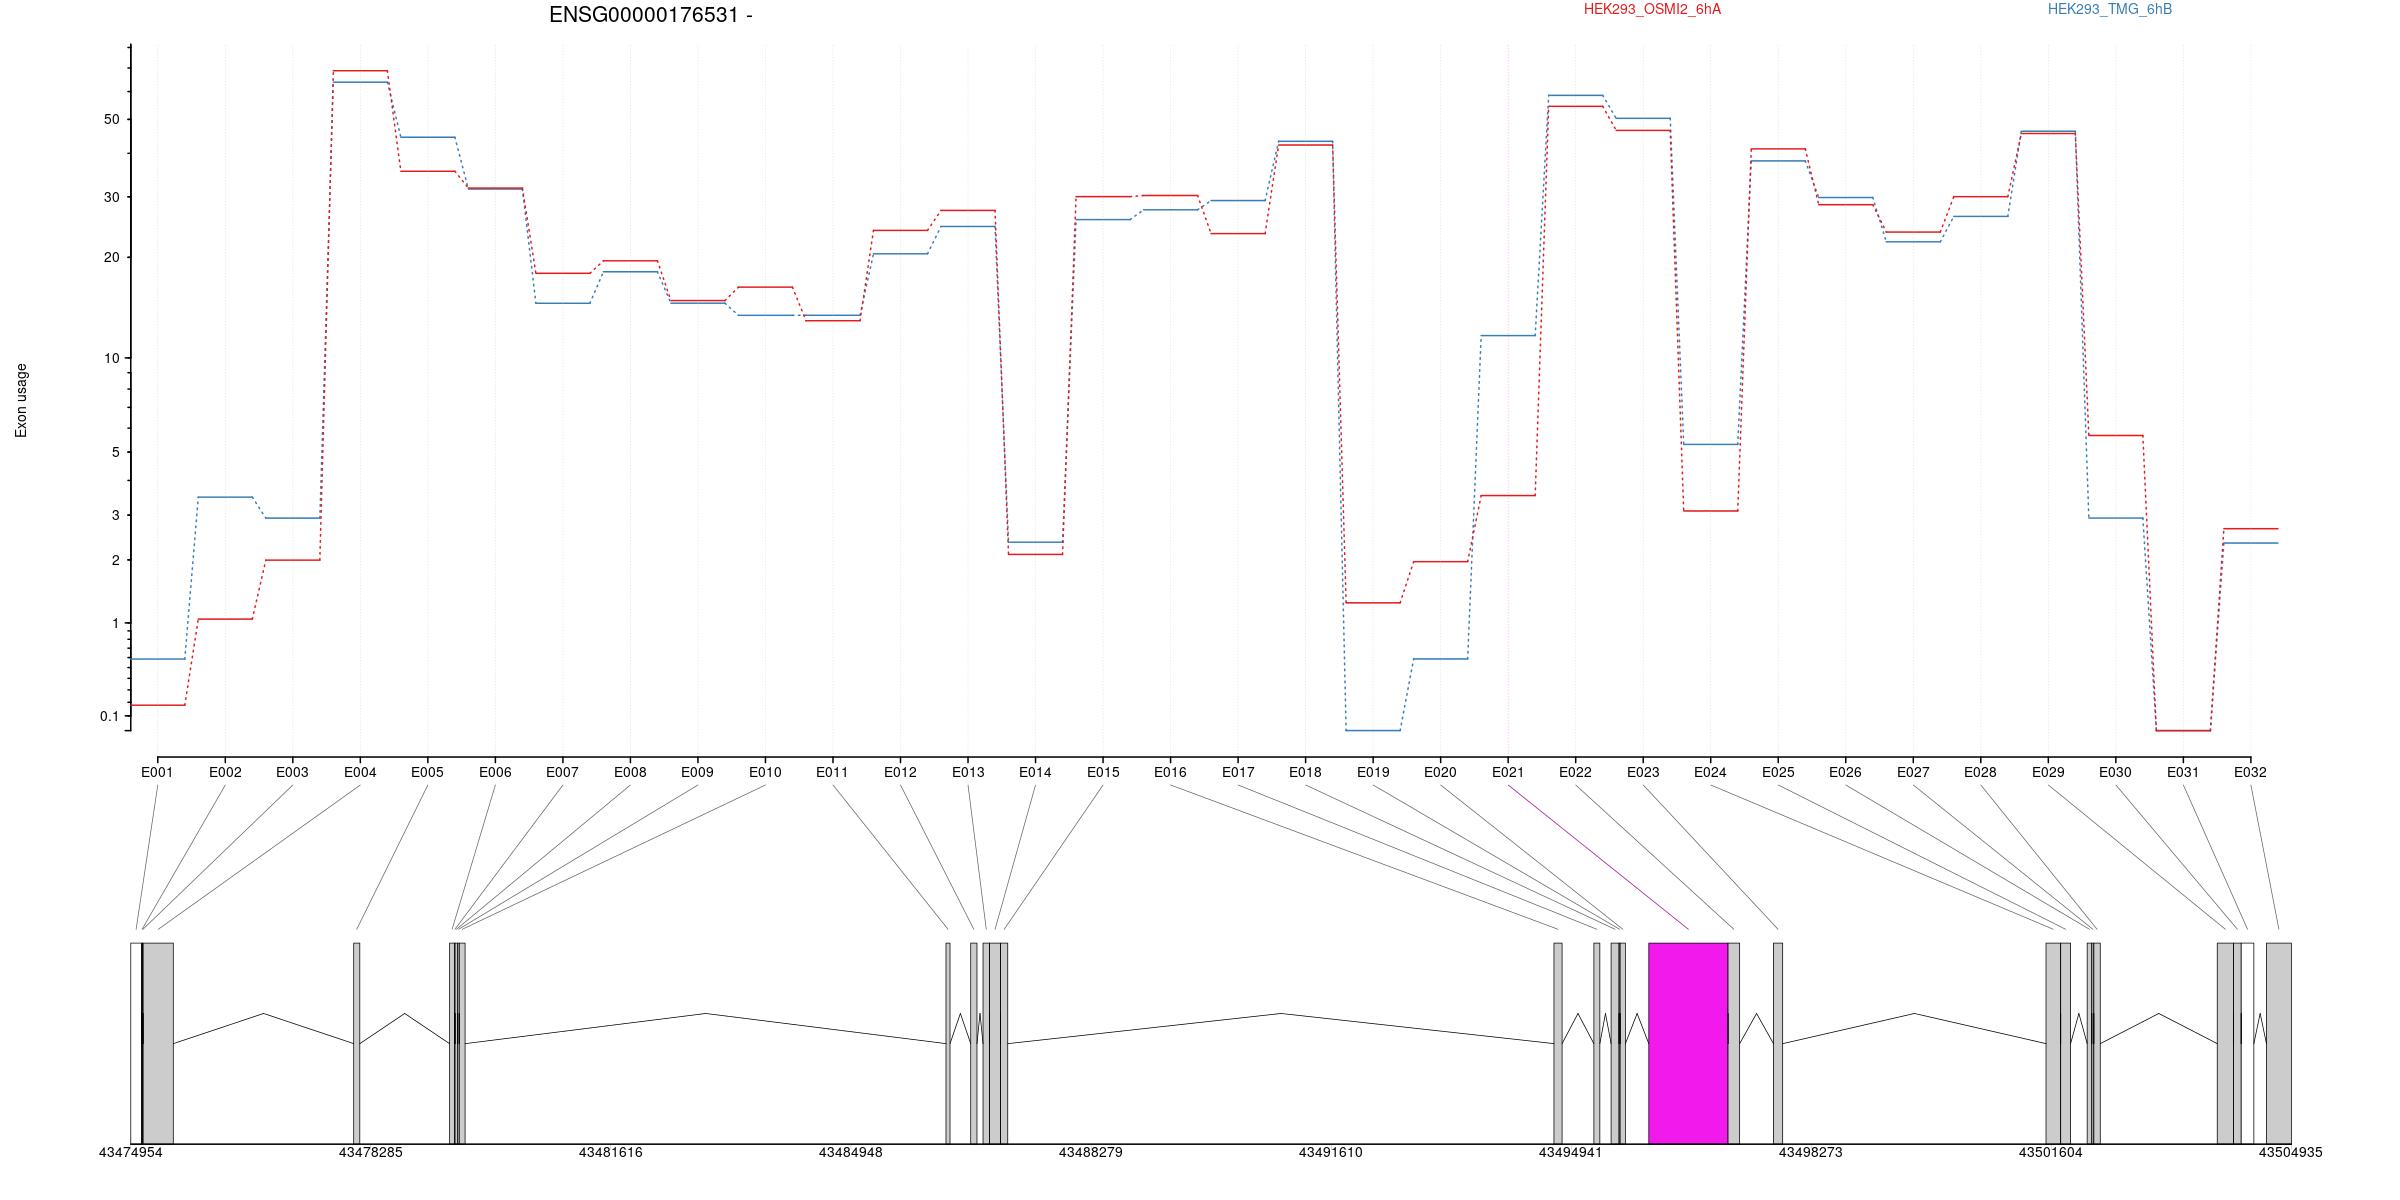2400x1200 pixels.
Task: Click genomic coordinate 43504935
Action: tap(2290, 1153)
